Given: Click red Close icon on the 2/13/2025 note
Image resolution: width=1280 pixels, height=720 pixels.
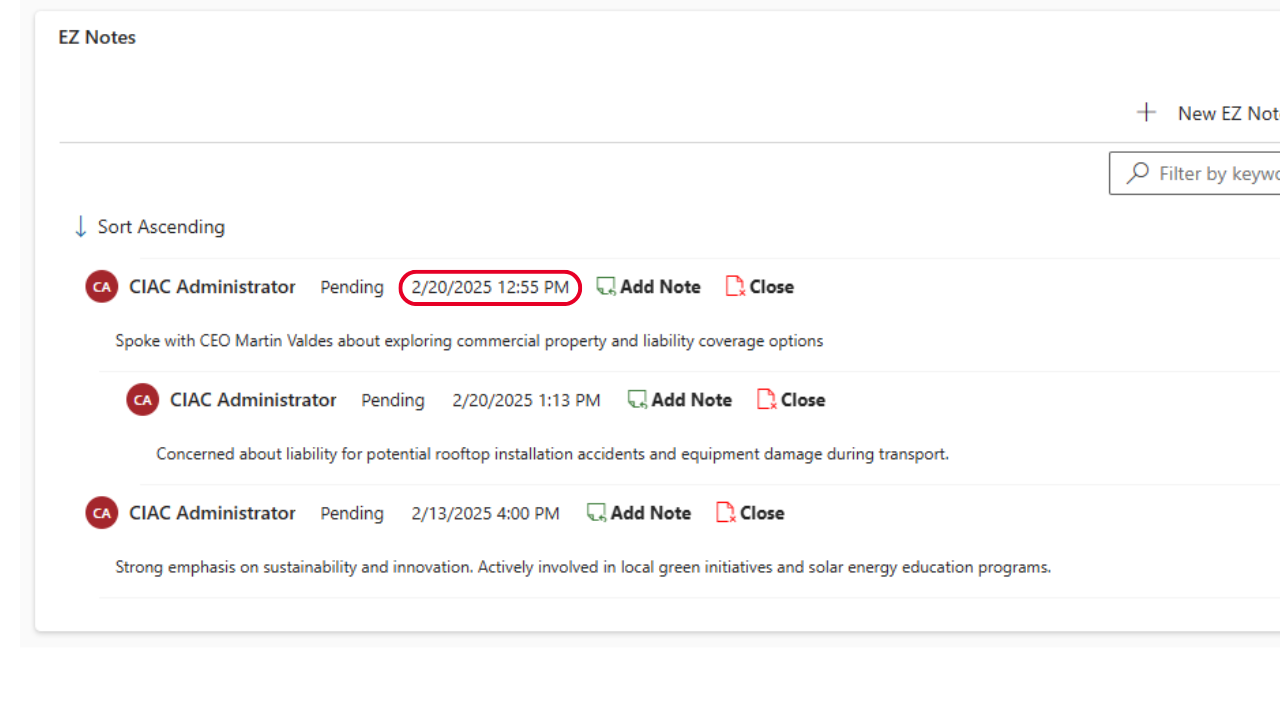Looking at the screenshot, I should (725, 513).
